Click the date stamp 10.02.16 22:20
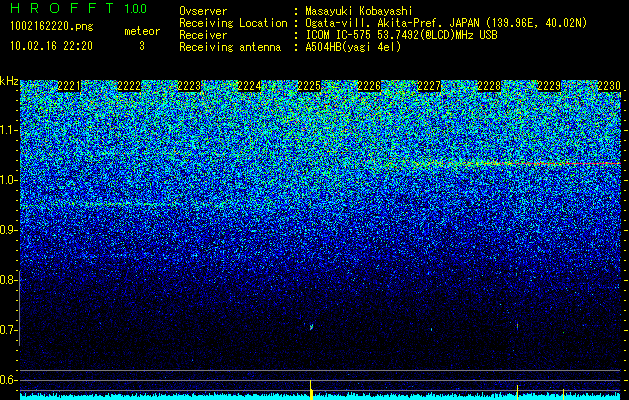 [x=51, y=46]
